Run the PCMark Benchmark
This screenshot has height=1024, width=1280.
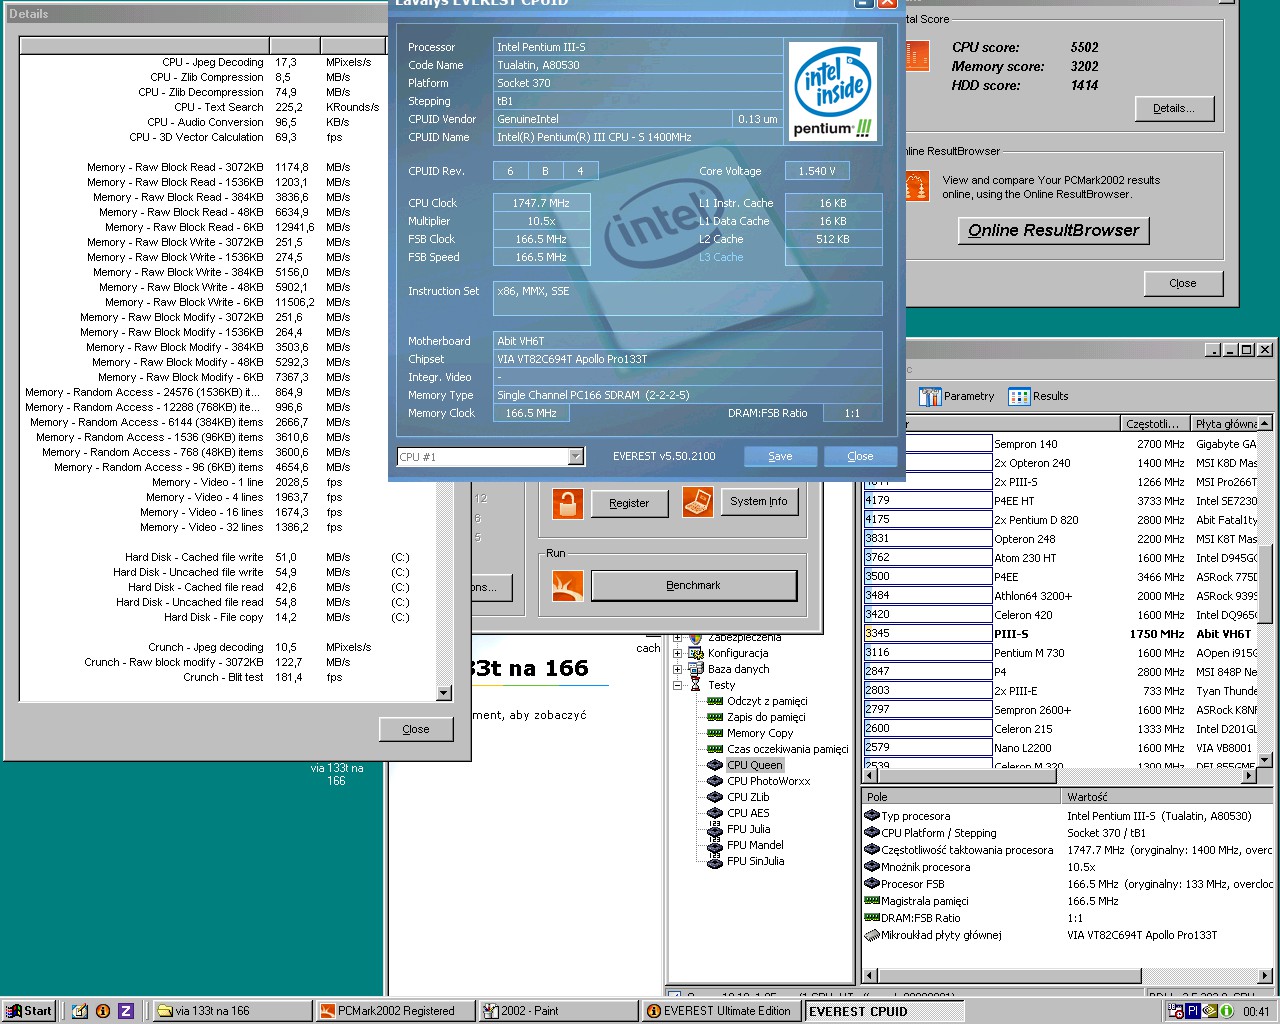[694, 585]
